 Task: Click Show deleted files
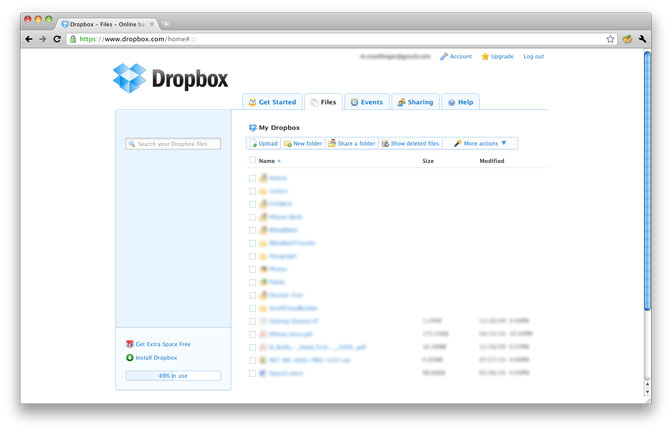pyautogui.click(x=410, y=143)
